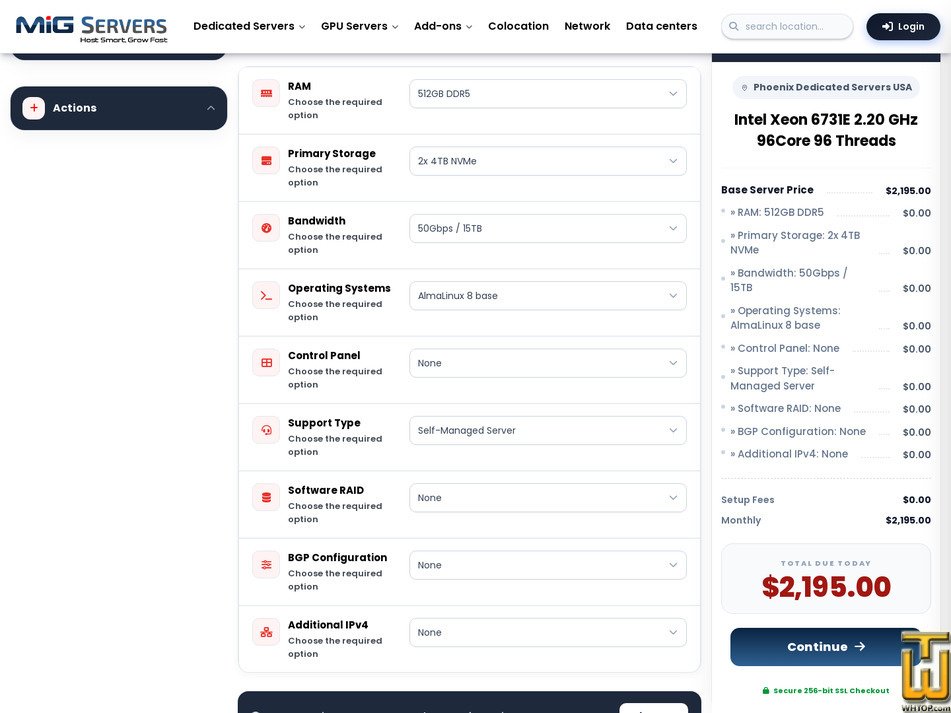Open the GPU Servers menu
Image resolution: width=951 pixels, height=713 pixels.
(x=360, y=26)
